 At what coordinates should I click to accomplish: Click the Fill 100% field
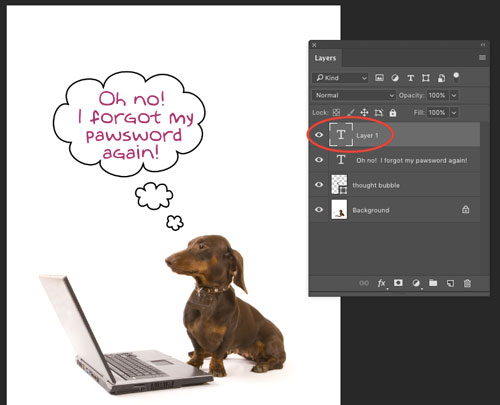pos(438,113)
